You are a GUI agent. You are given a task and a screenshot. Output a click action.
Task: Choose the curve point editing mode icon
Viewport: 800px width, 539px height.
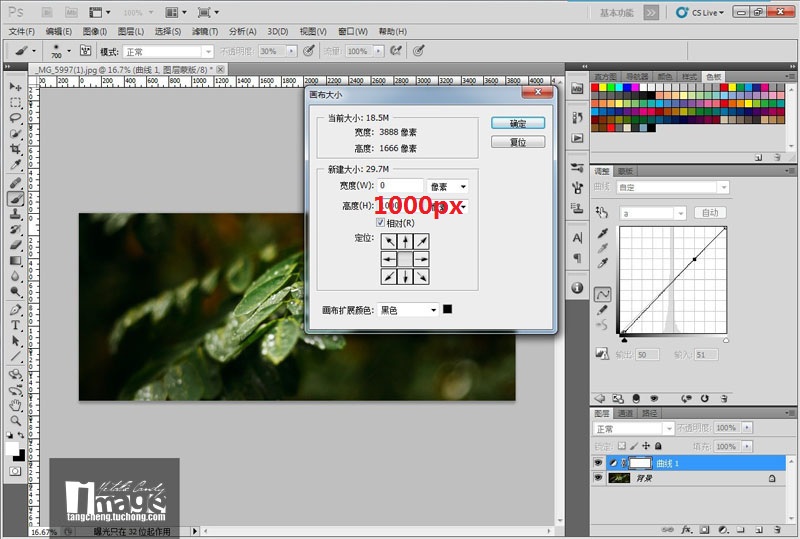tap(603, 295)
